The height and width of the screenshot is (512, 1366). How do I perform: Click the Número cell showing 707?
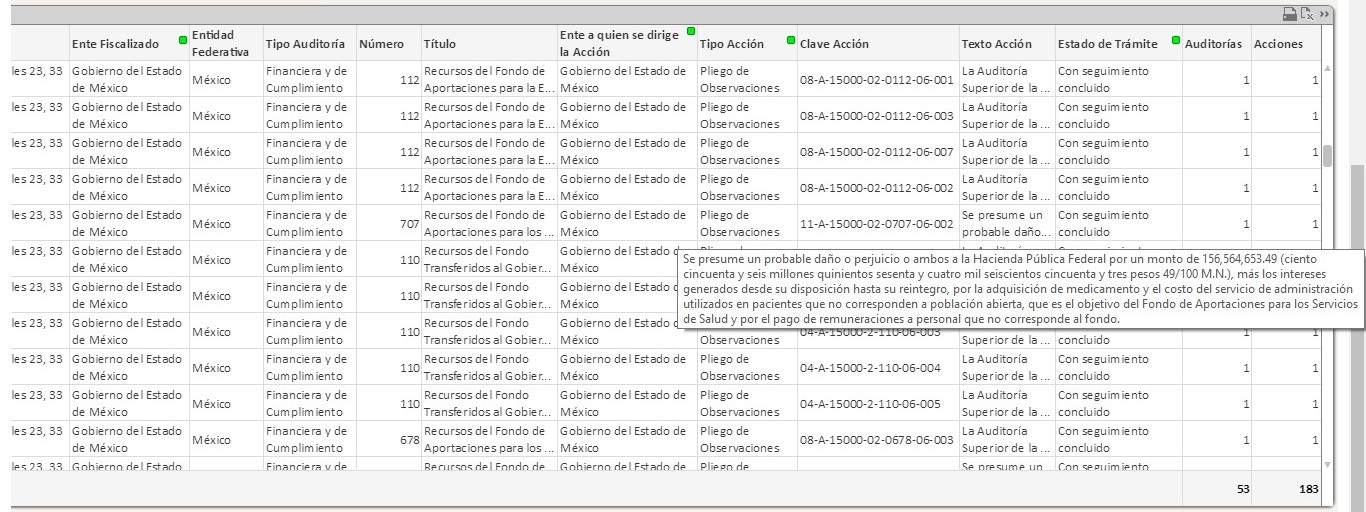388,224
